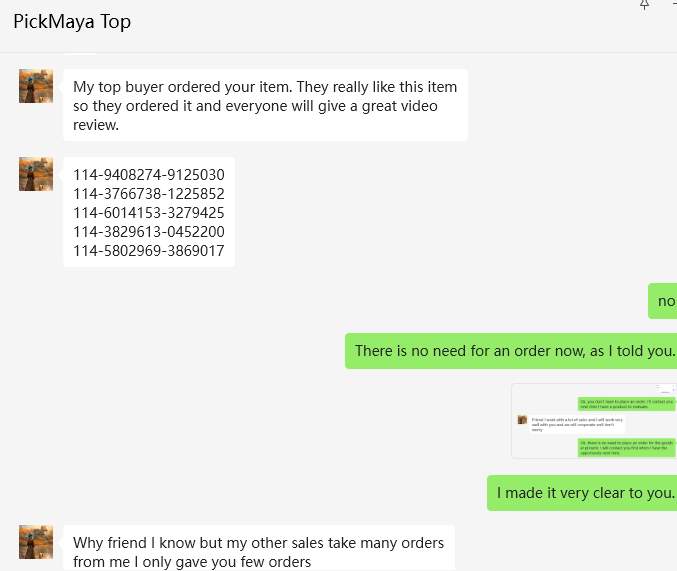The width and height of the screenshot is (677, 571).
Task: Click order number 114-3766738-1225852
Action: point(149,194)
